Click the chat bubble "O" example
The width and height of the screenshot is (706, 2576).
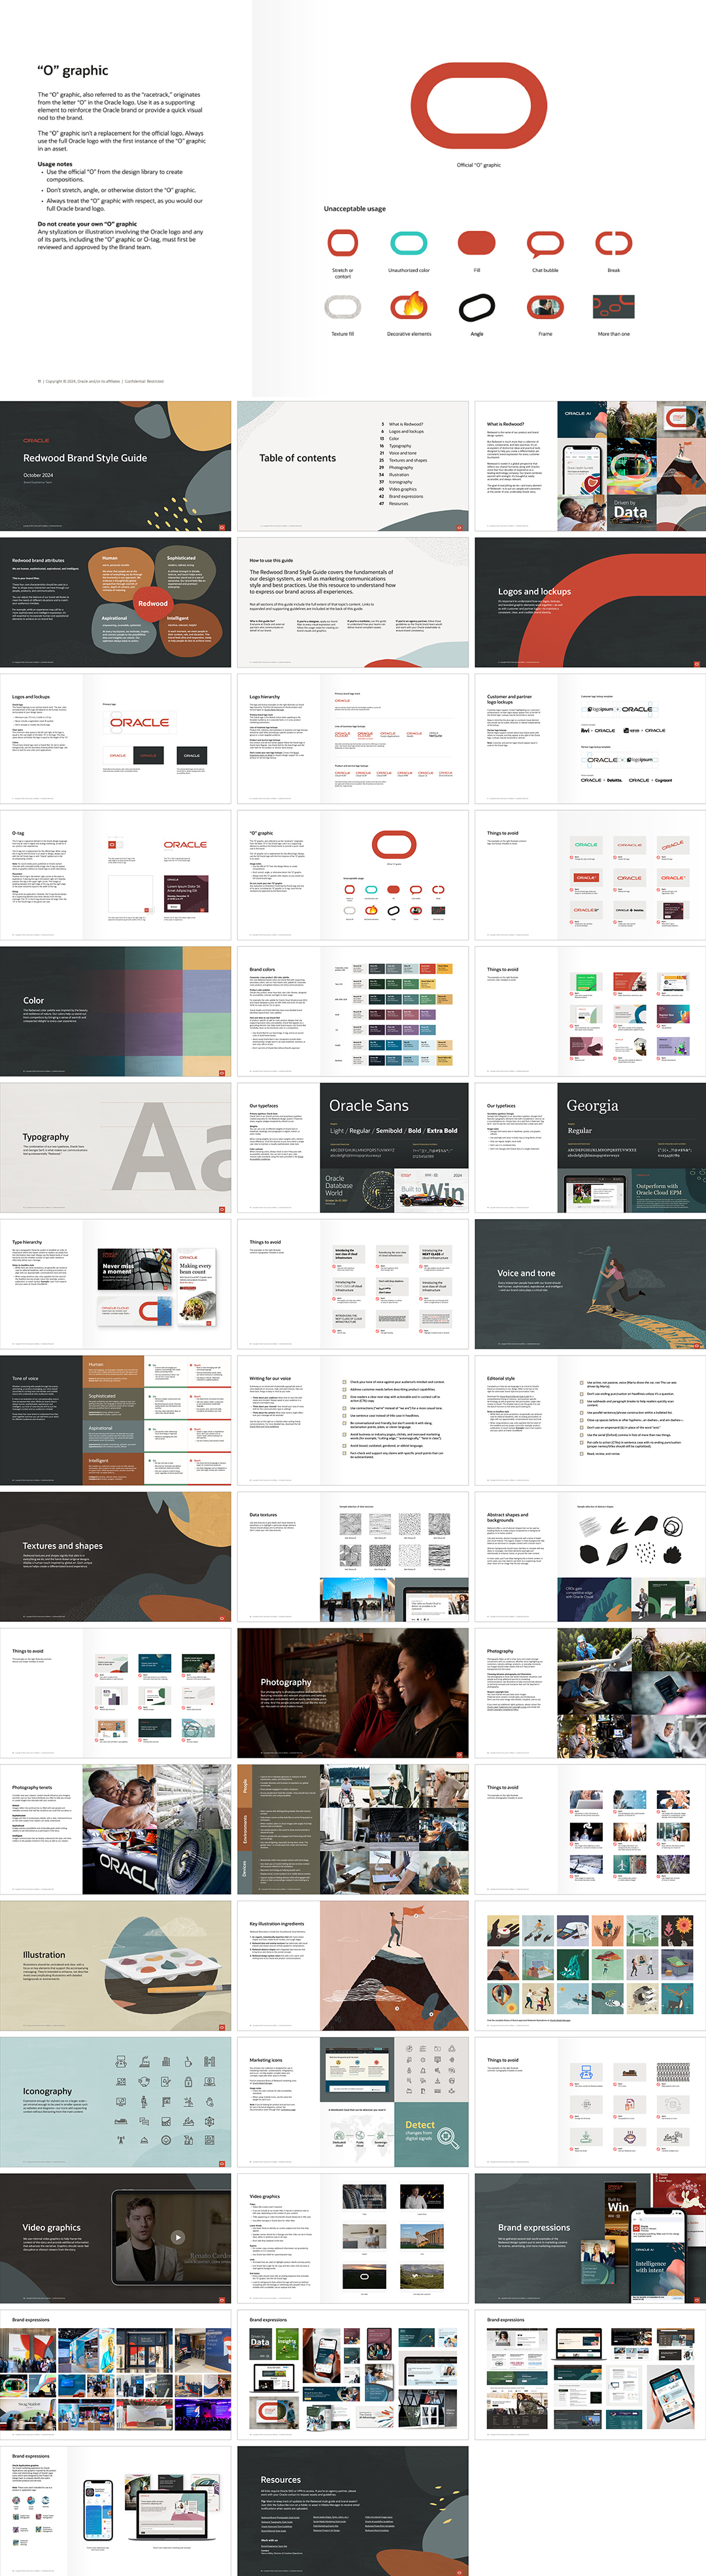tap(545, 243)
